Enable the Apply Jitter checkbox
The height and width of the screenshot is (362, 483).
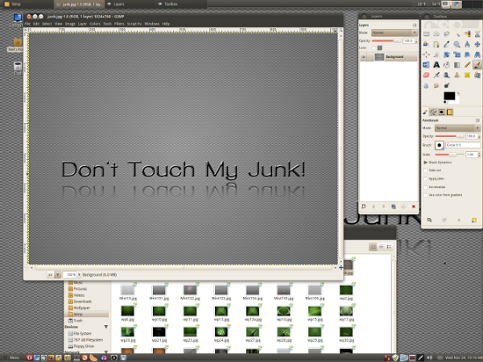(425, 179)
